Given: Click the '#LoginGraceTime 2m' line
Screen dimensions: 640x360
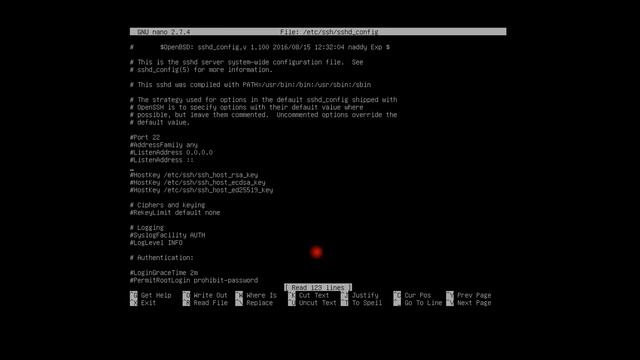Looking at the screenshot, I should click(164, 273).
